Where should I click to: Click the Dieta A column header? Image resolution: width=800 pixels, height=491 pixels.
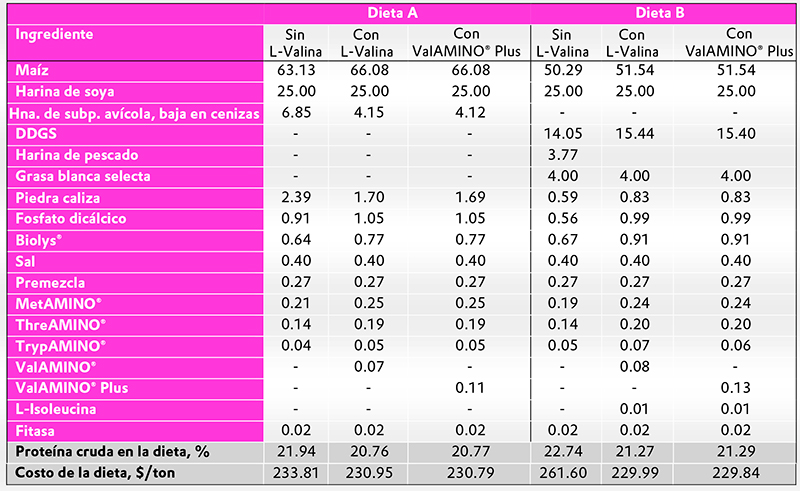click(392, 13)
